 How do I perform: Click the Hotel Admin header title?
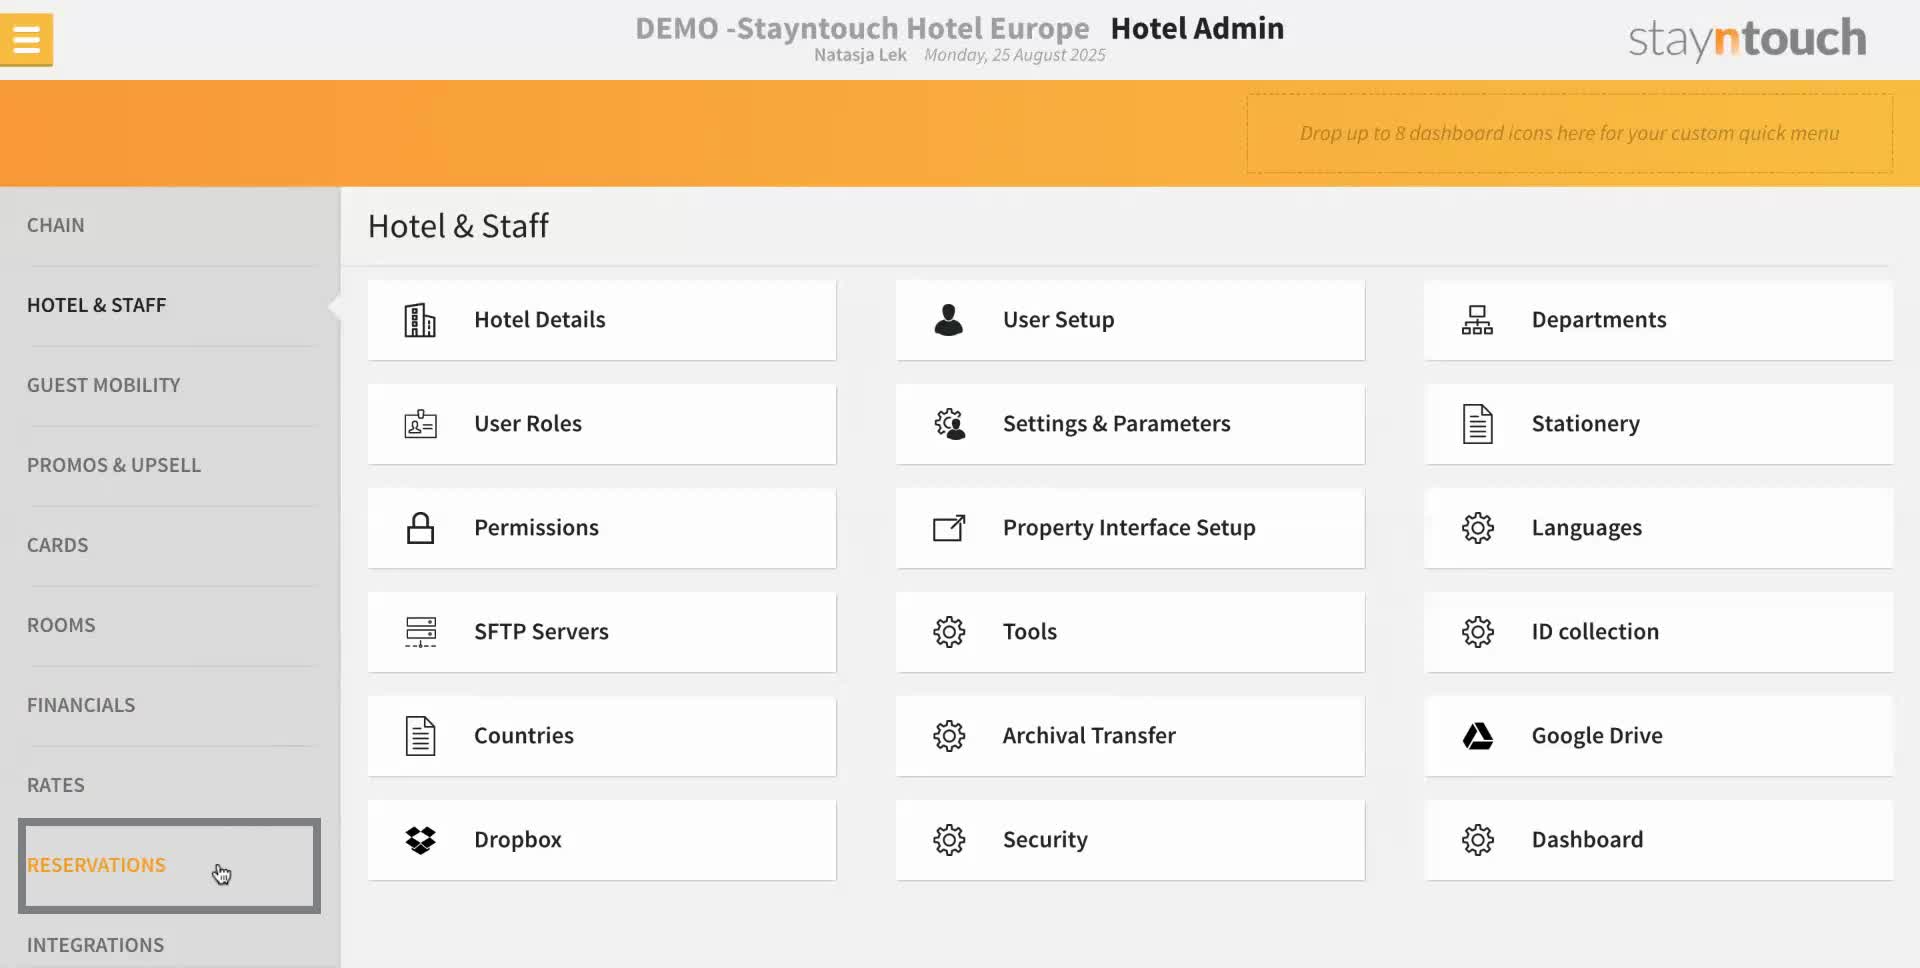click(x=1197, y=28)
